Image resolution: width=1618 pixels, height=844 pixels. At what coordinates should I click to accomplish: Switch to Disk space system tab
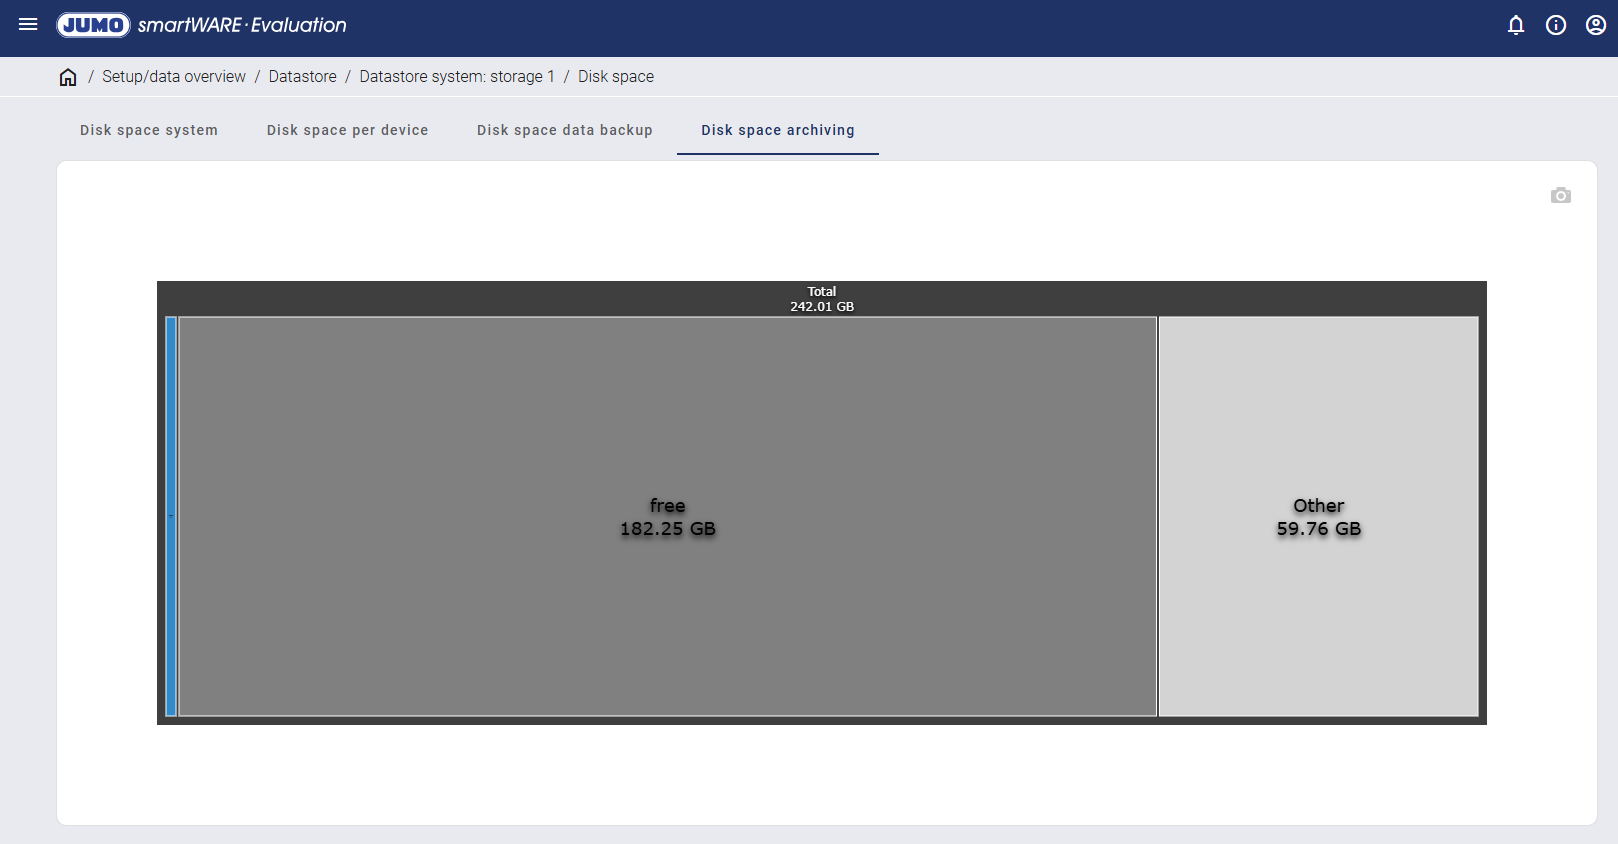[x=149, y=130]
